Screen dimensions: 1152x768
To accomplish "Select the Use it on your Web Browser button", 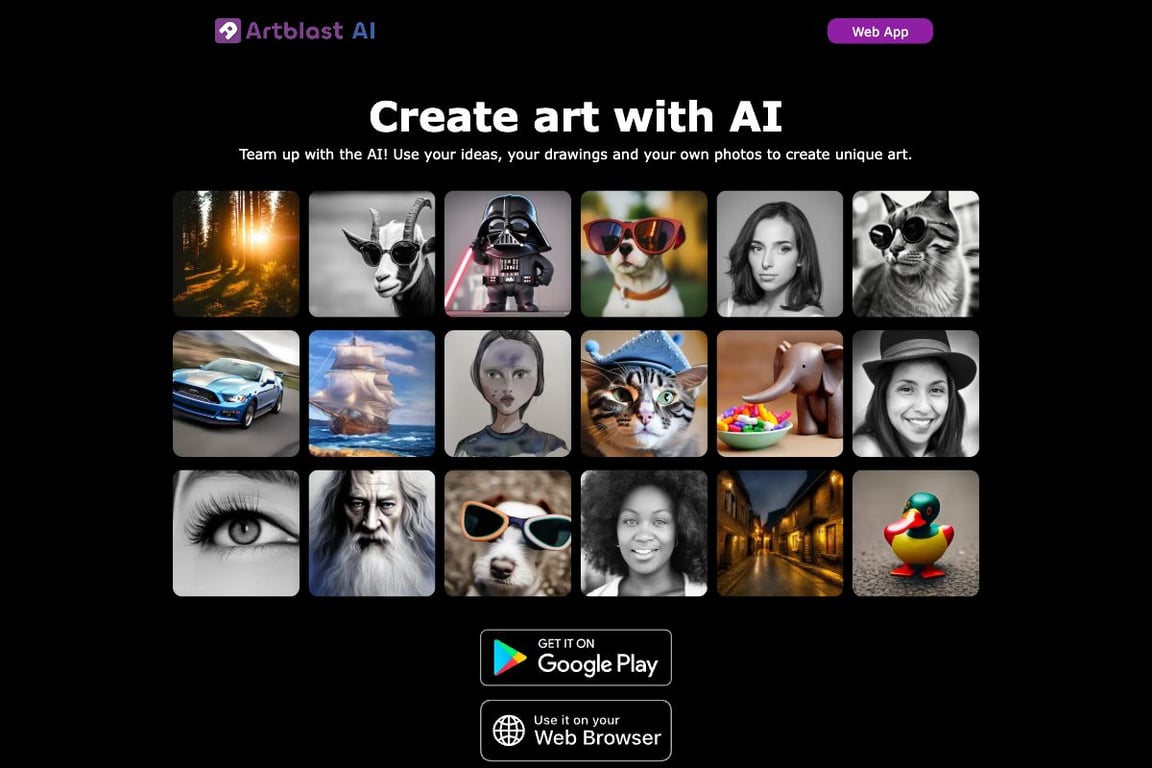I will point(575,730).
